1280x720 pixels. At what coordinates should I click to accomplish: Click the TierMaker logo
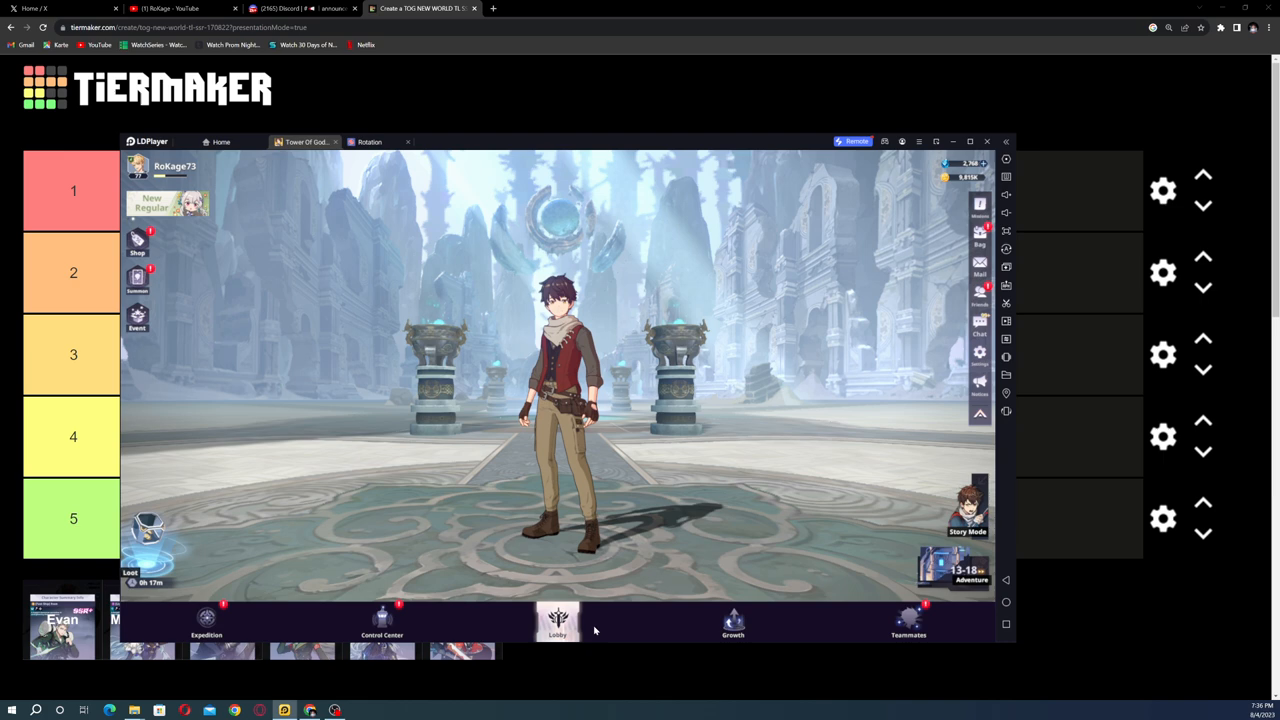coord(147,88)
